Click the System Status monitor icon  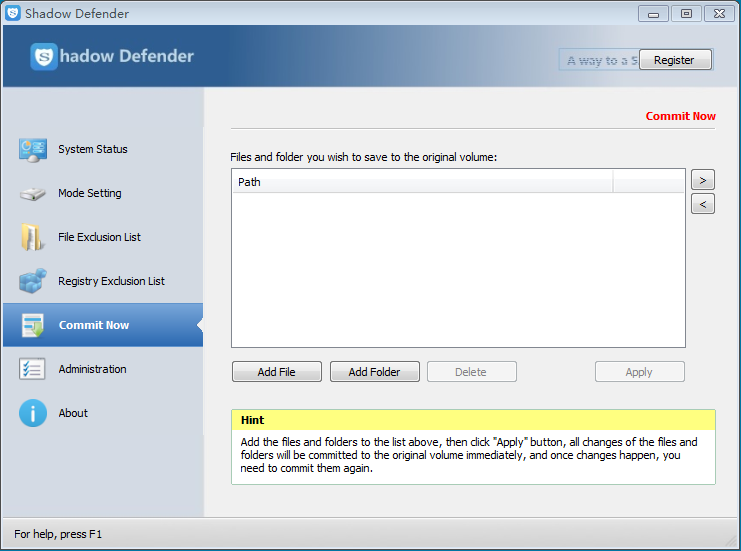click(x=33, y=150)
